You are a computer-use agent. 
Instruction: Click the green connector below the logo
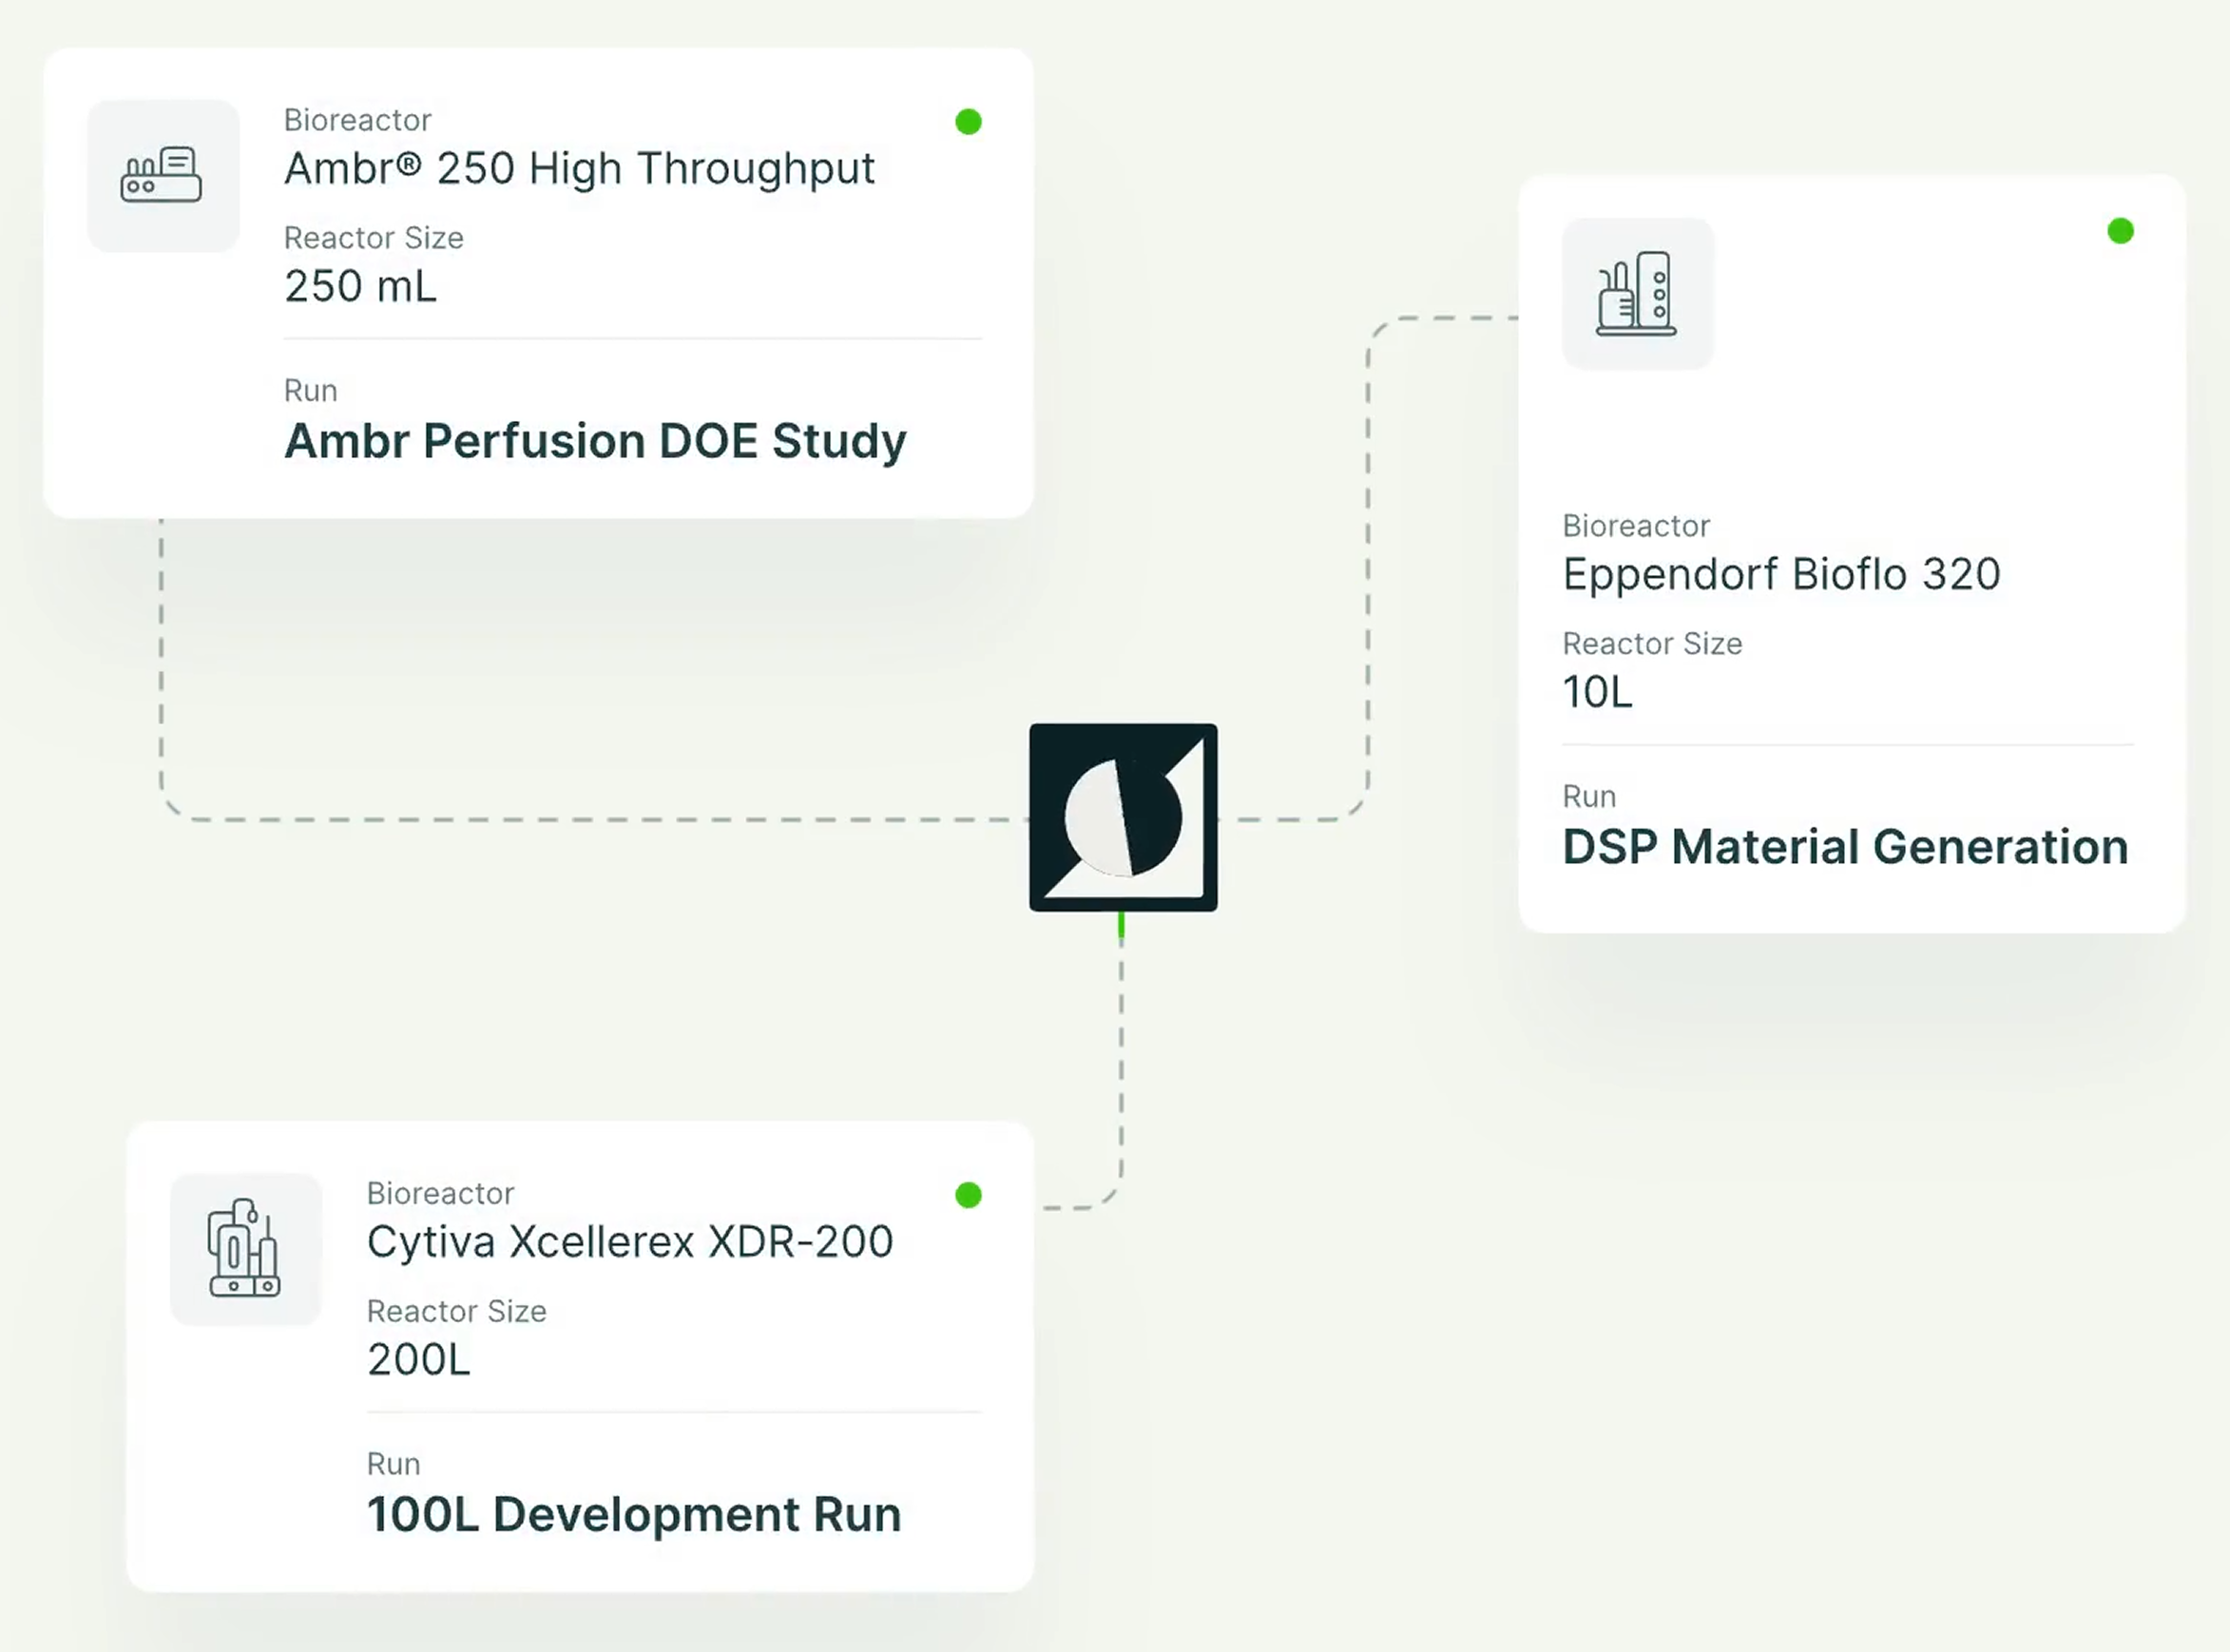(x=1121, y=926)
